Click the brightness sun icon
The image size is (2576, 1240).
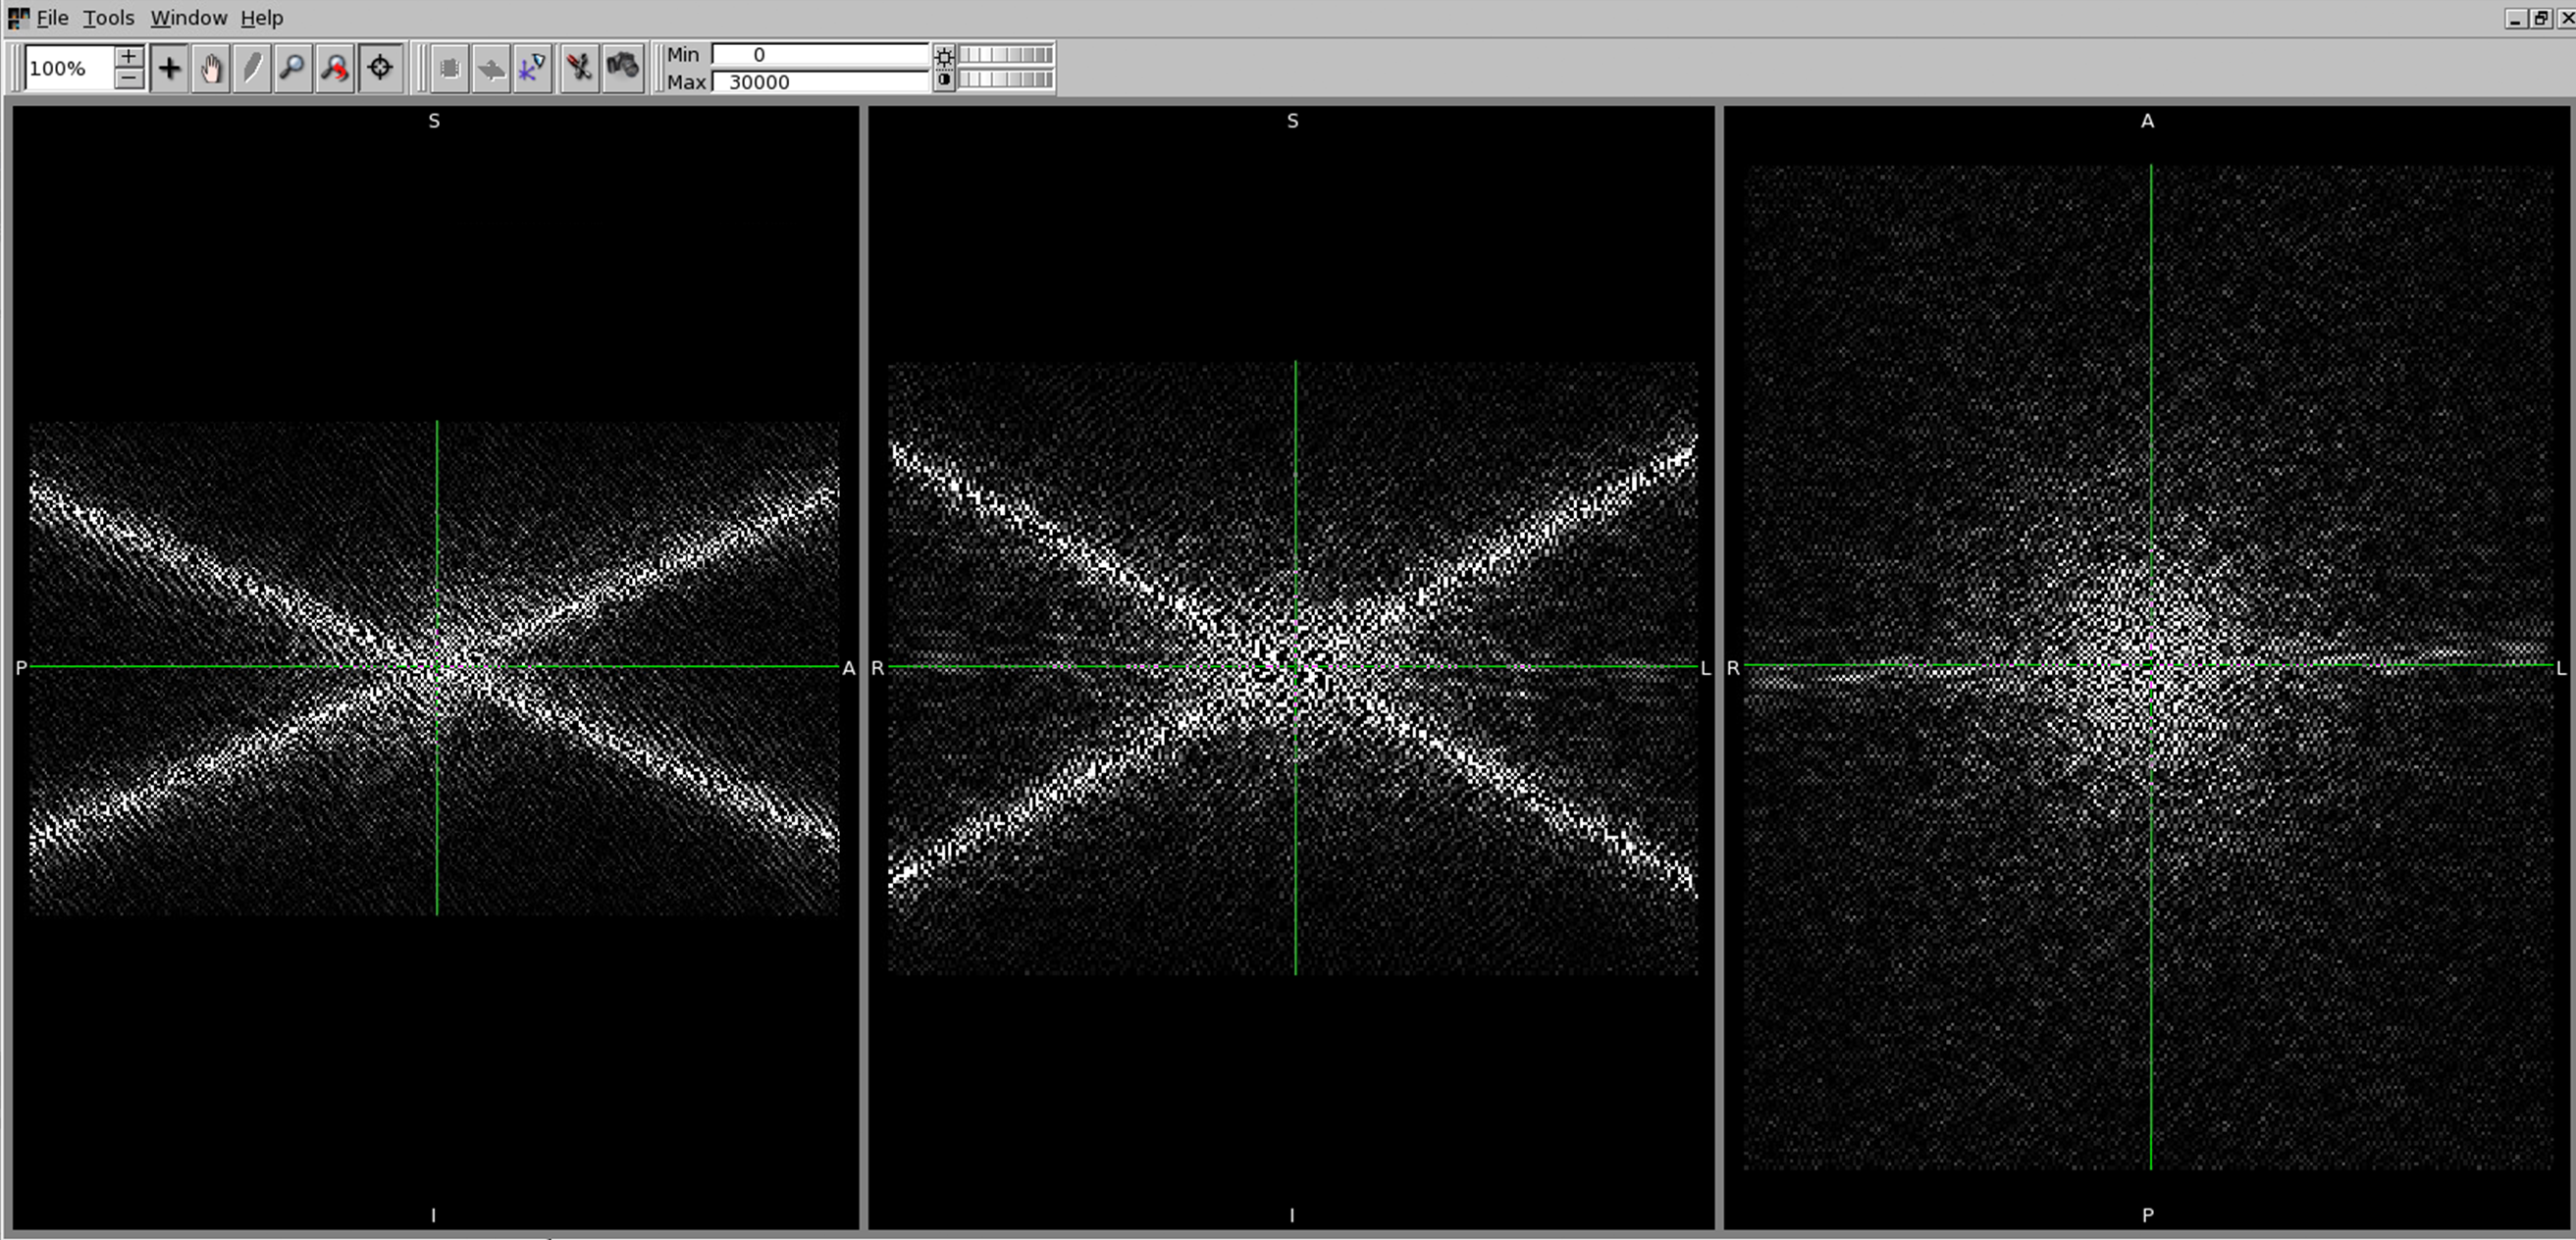944,56
